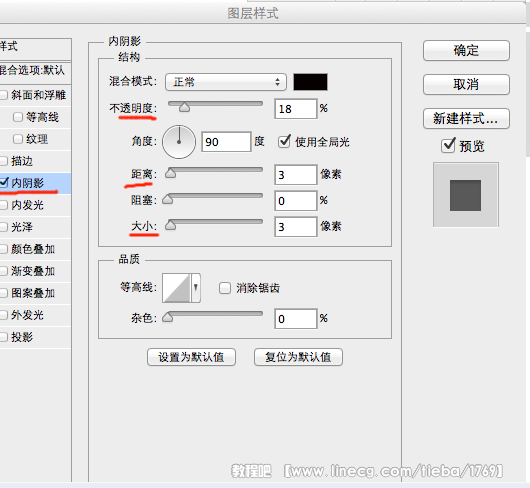Enable 图案叠加 style checkbox

[x=3, y=293]
